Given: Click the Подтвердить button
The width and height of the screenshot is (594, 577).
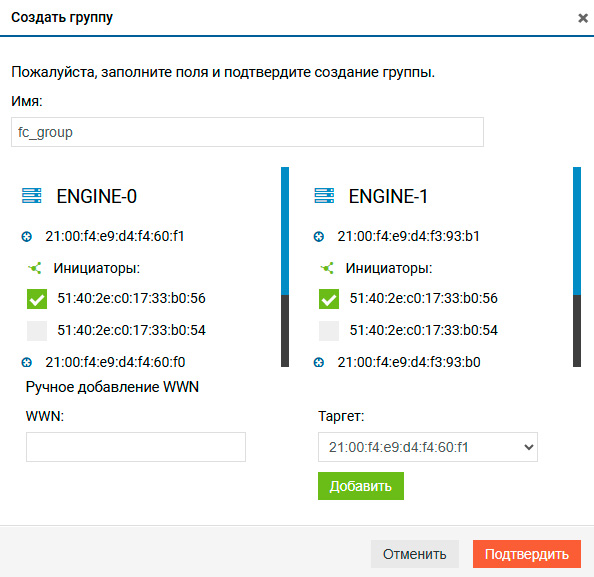Looking at the screenshot, I should coord(527,554).
